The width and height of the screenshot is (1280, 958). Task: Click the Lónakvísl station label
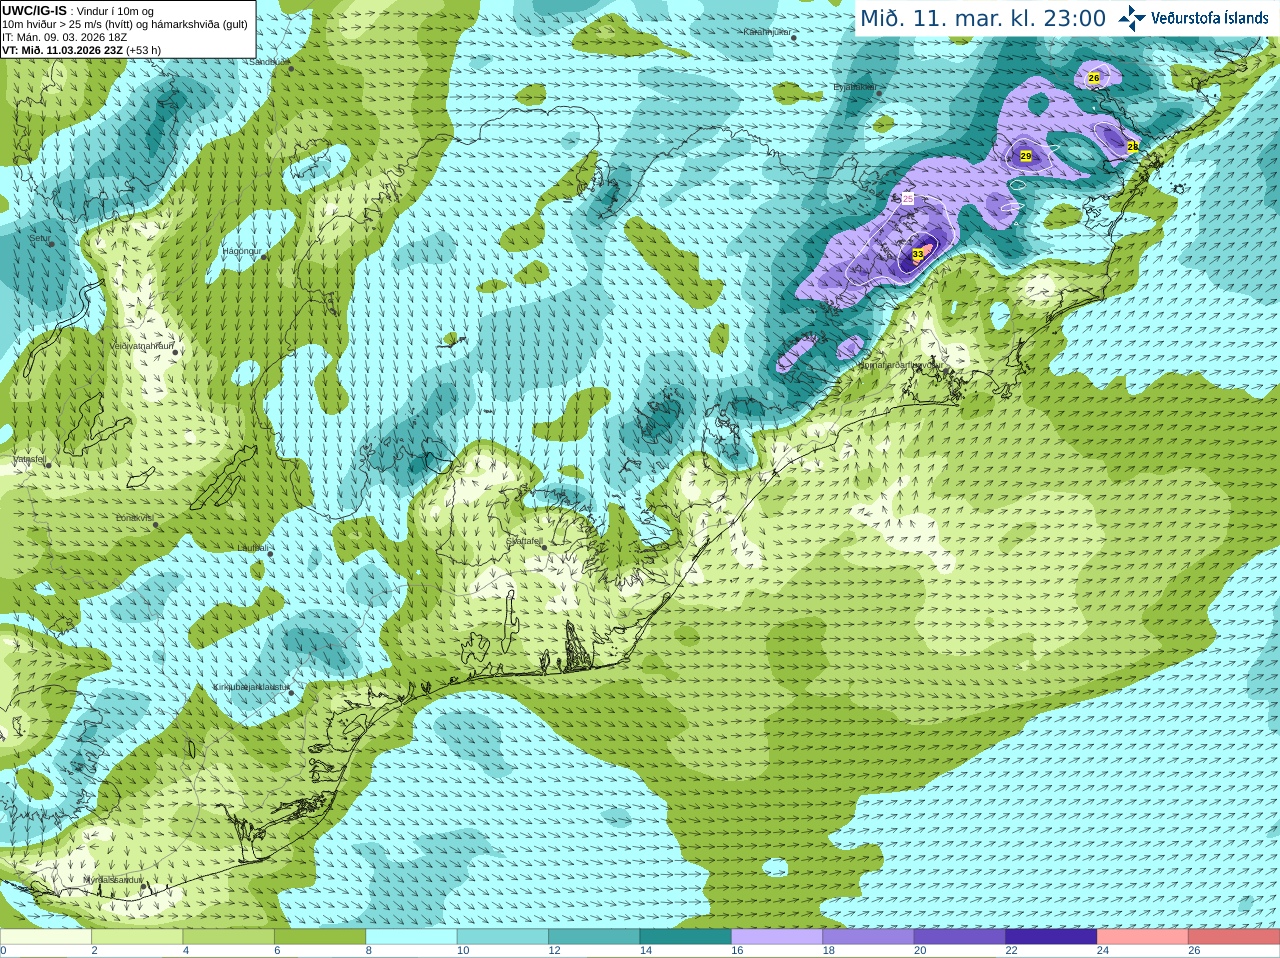coord(134,518)
